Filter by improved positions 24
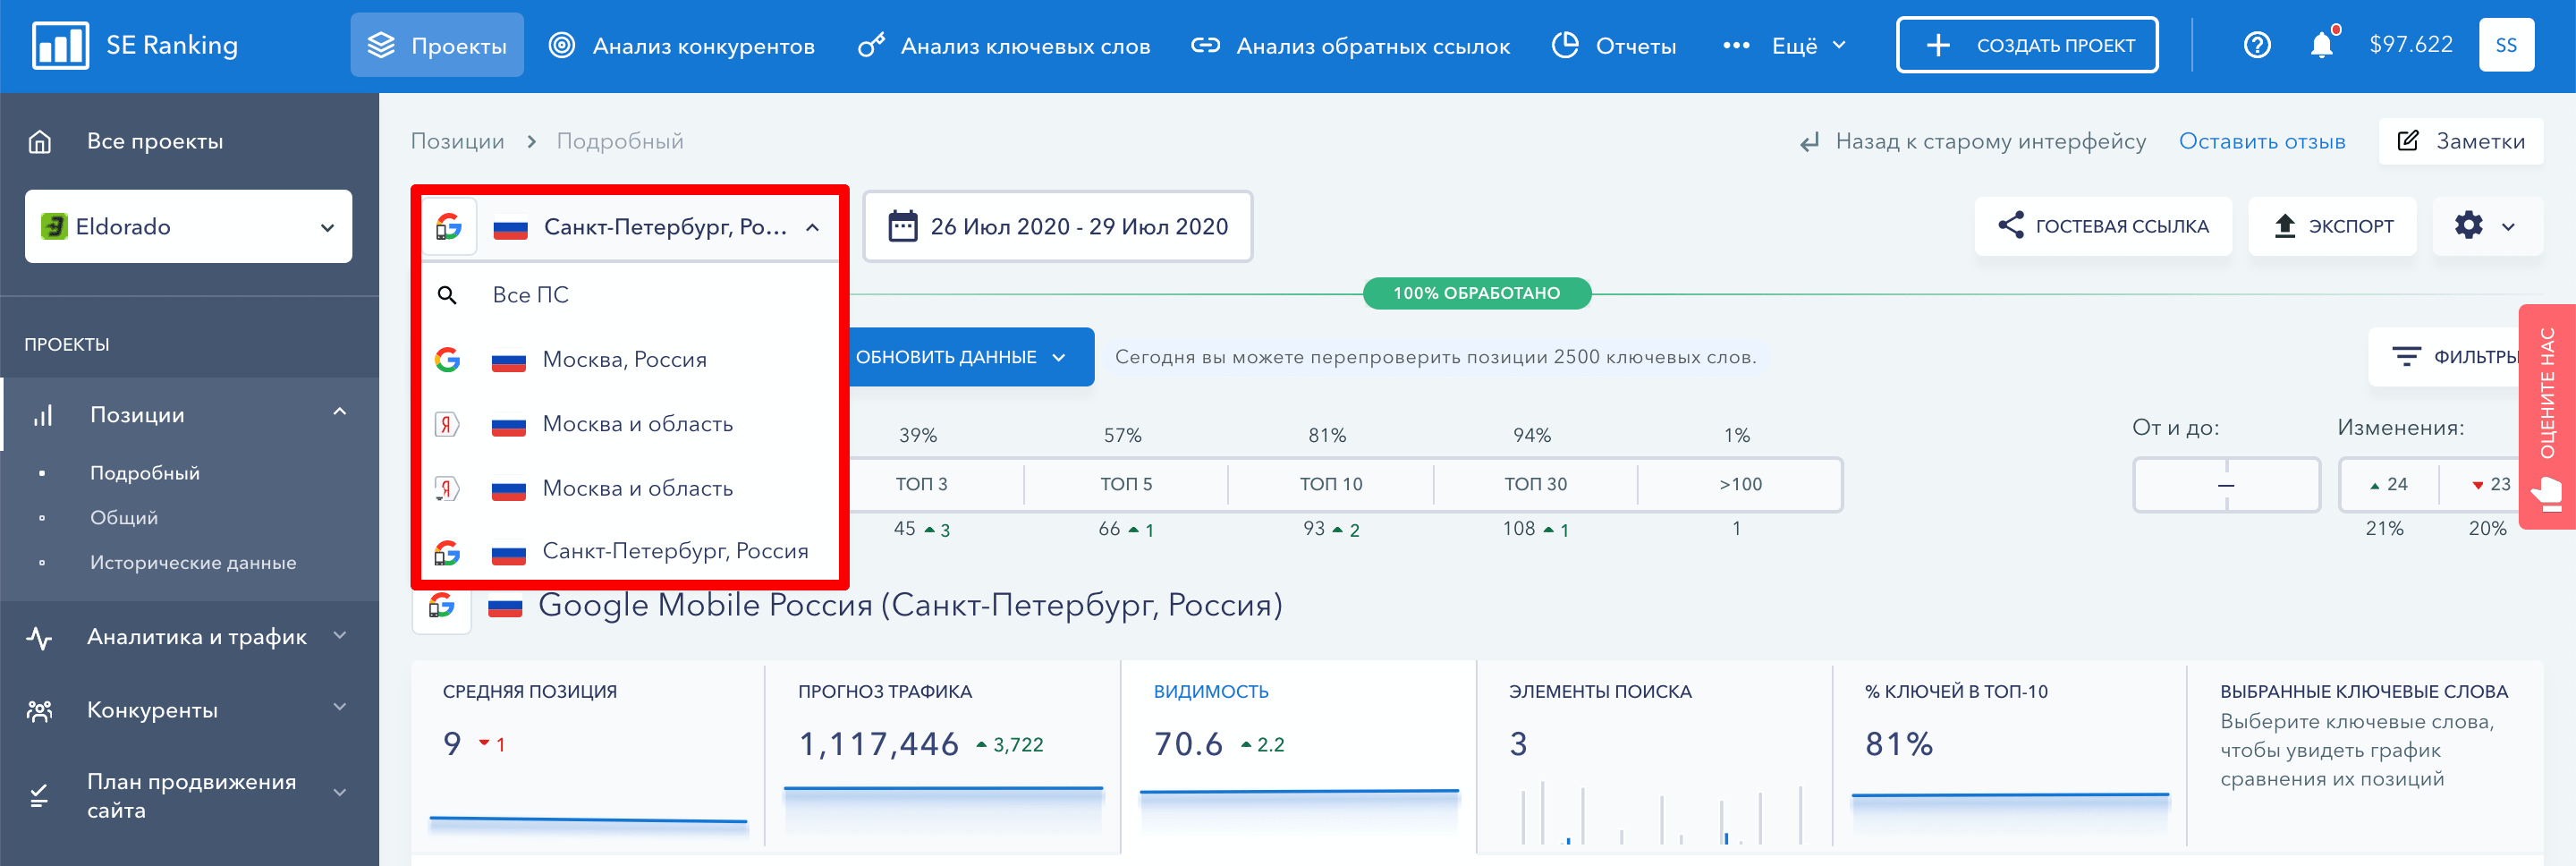Screen dimensions: 2576x866 coord(2389,485)
